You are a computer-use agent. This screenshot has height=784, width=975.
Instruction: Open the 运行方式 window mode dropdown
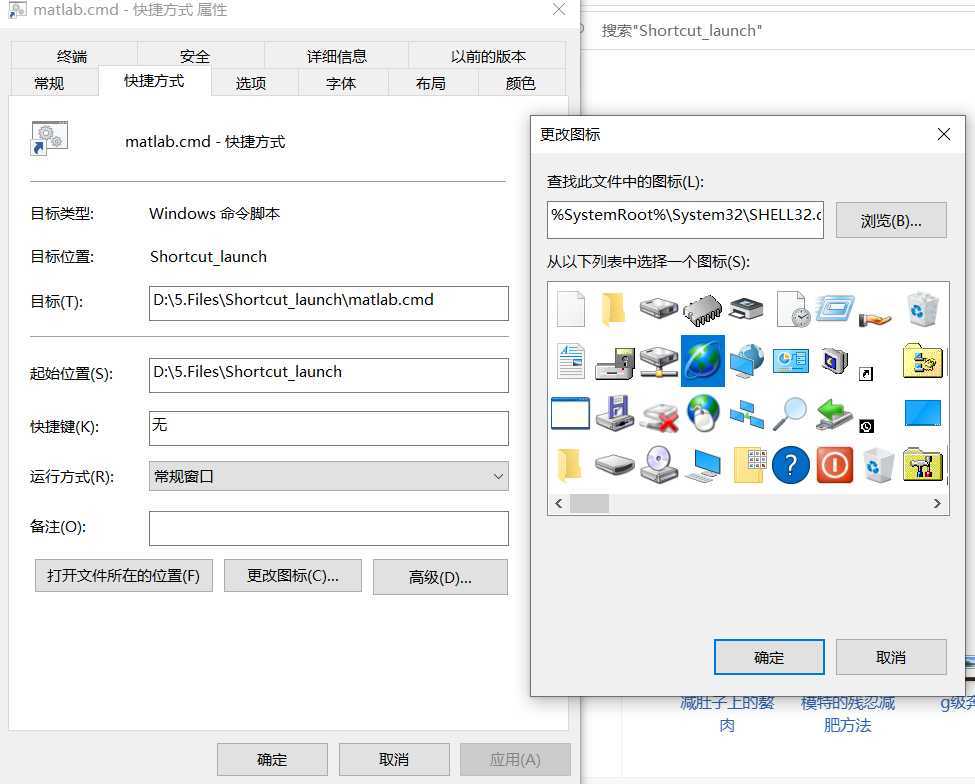click(328, 477)
